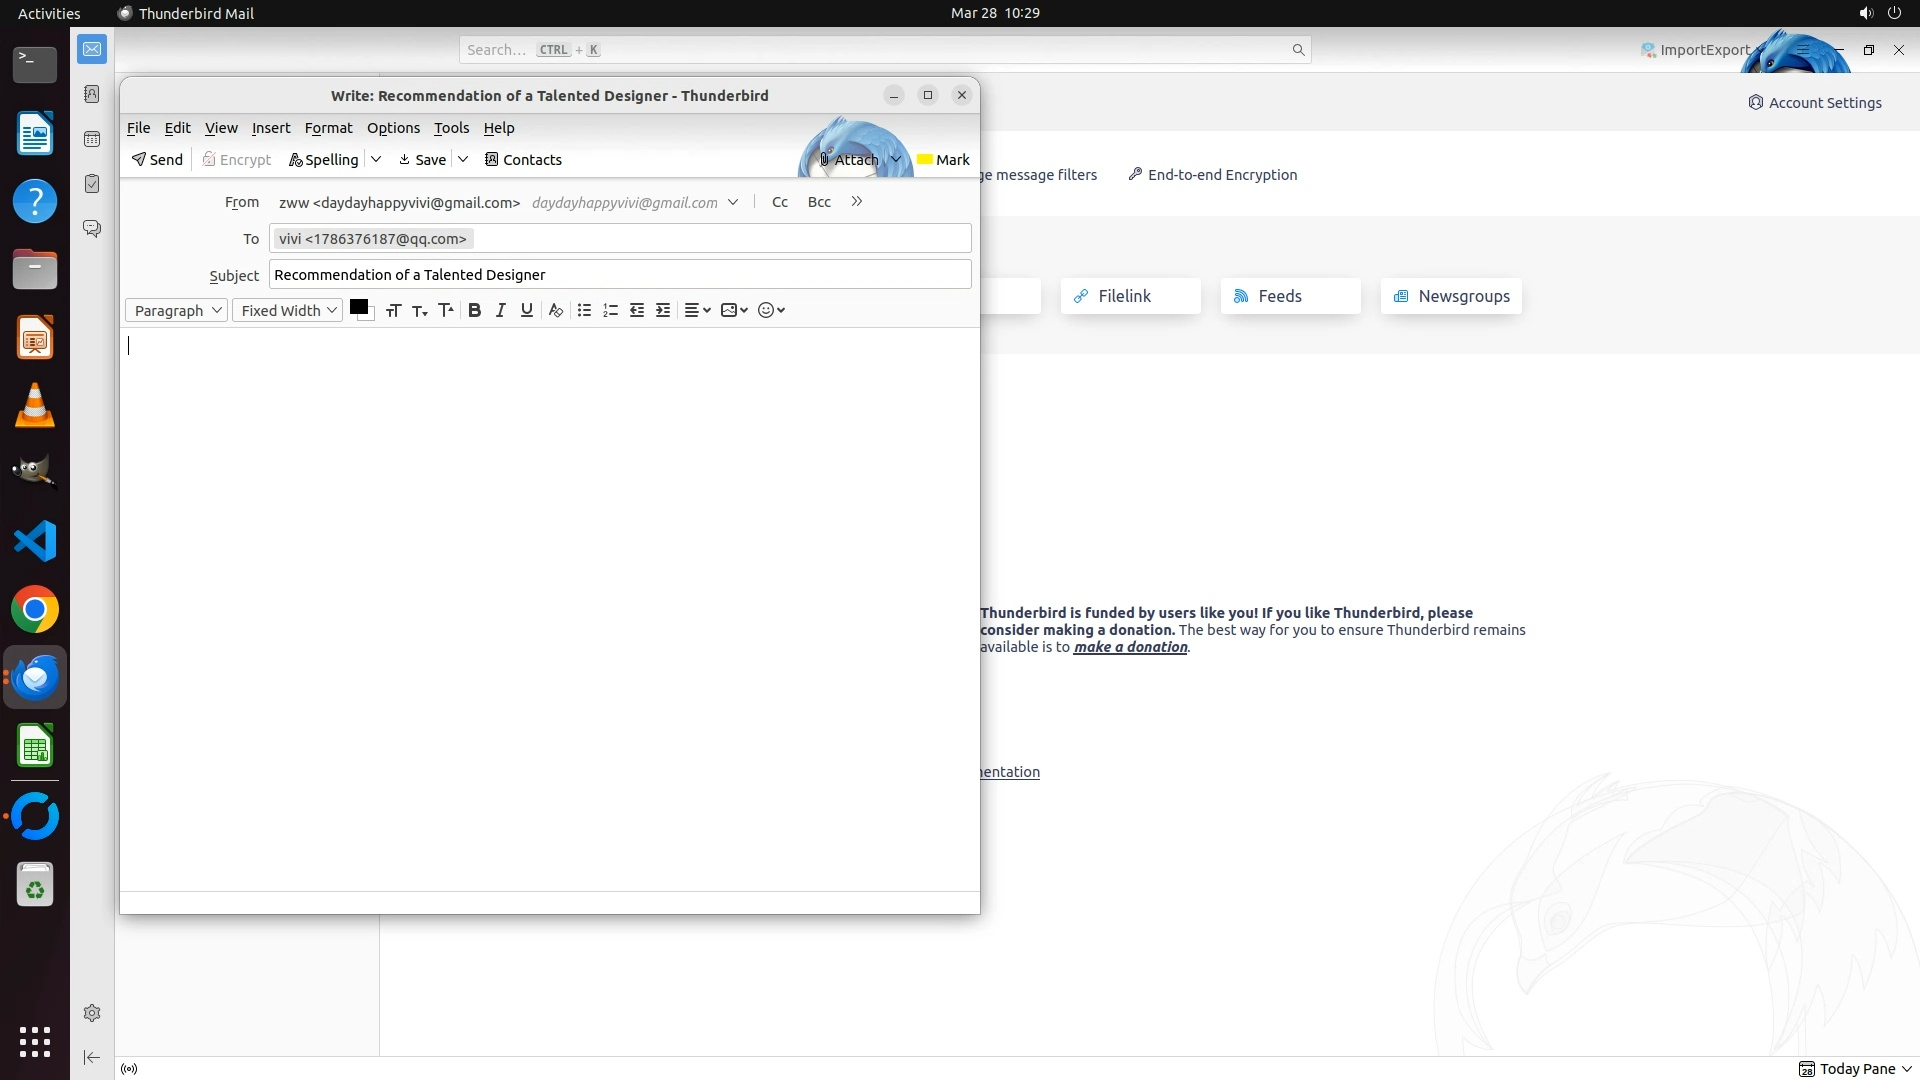Apply bulleted list to message
The image size is (1920, 1080).
tap(585, 310)
